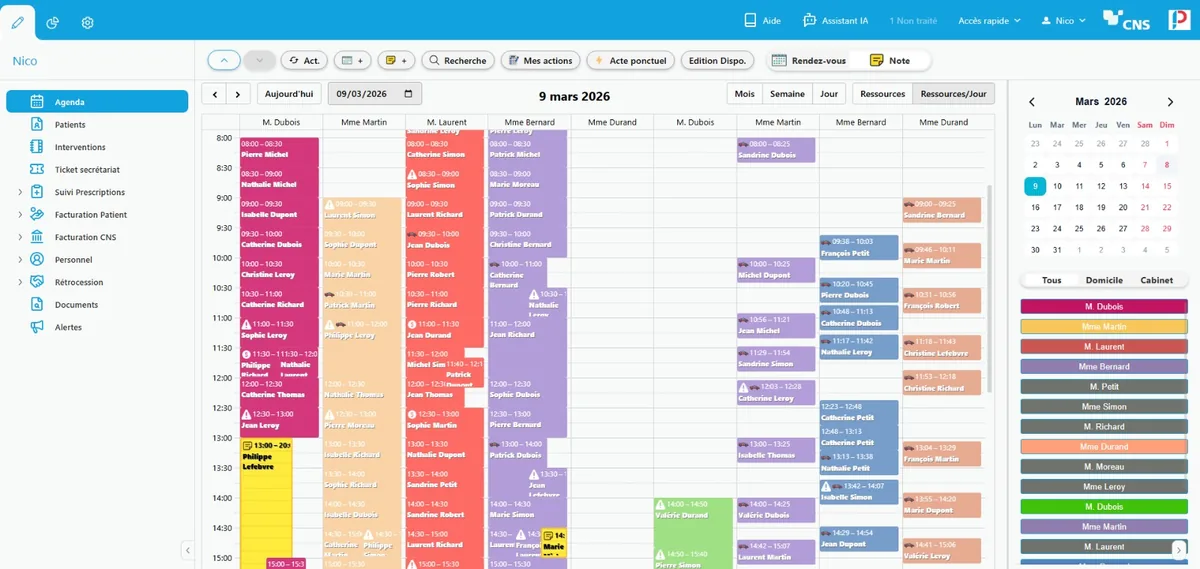Open the Accès rapide dropdown
Image resolution: width=1200 pixels, height=569 pixels.
989,20
